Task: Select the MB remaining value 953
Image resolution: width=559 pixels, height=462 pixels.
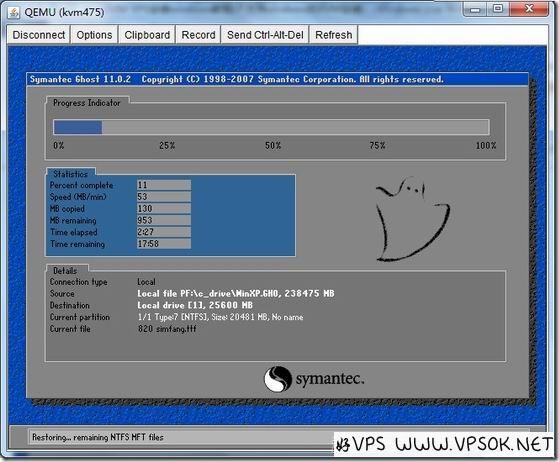Action: coord(164,220)
